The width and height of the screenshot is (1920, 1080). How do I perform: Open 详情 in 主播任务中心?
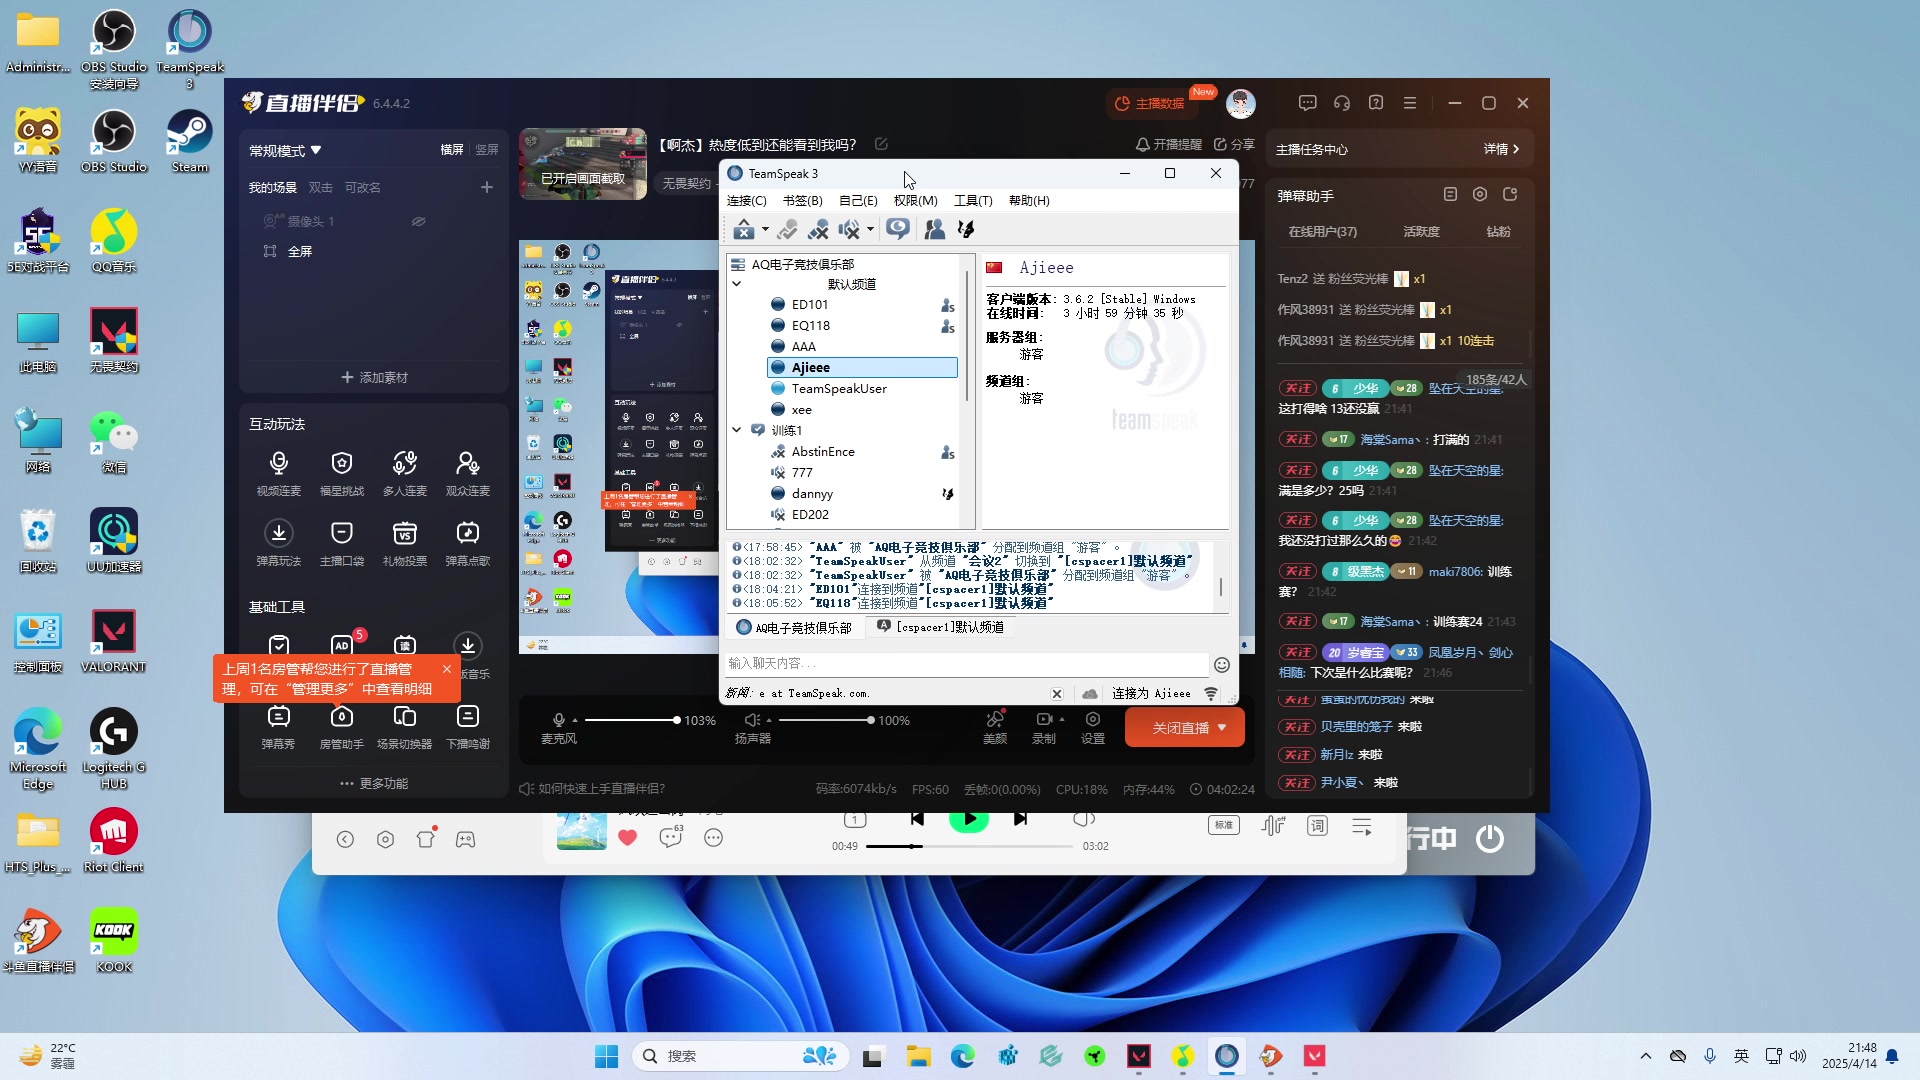[1501, 149]
